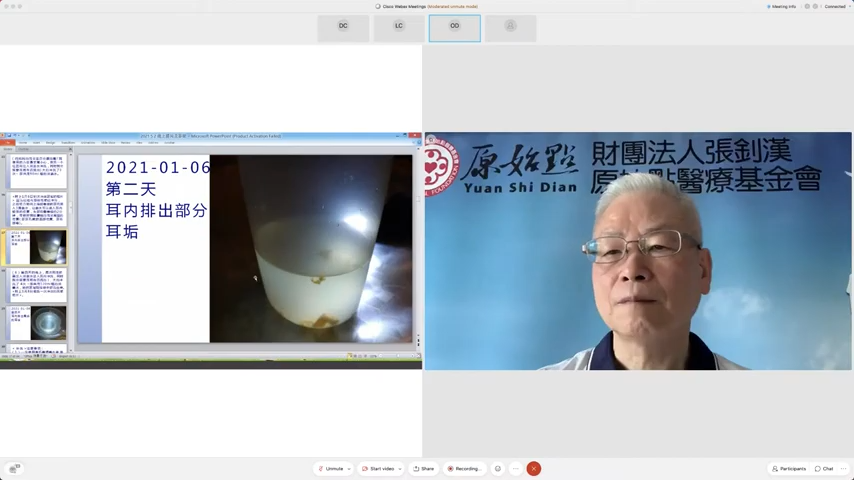854x480 pixels.
Task: Select the LC participant thumbnail
Action: [x=399, y=27]
